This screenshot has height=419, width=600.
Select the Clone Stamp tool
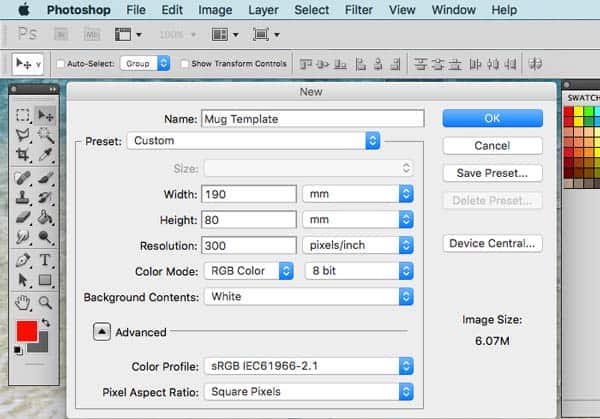tap(23, 197)
